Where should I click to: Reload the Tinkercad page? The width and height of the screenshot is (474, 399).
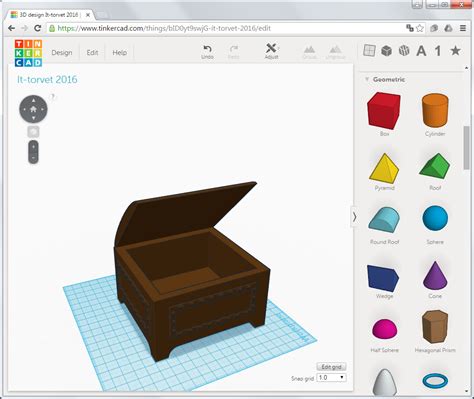(38, 28)
